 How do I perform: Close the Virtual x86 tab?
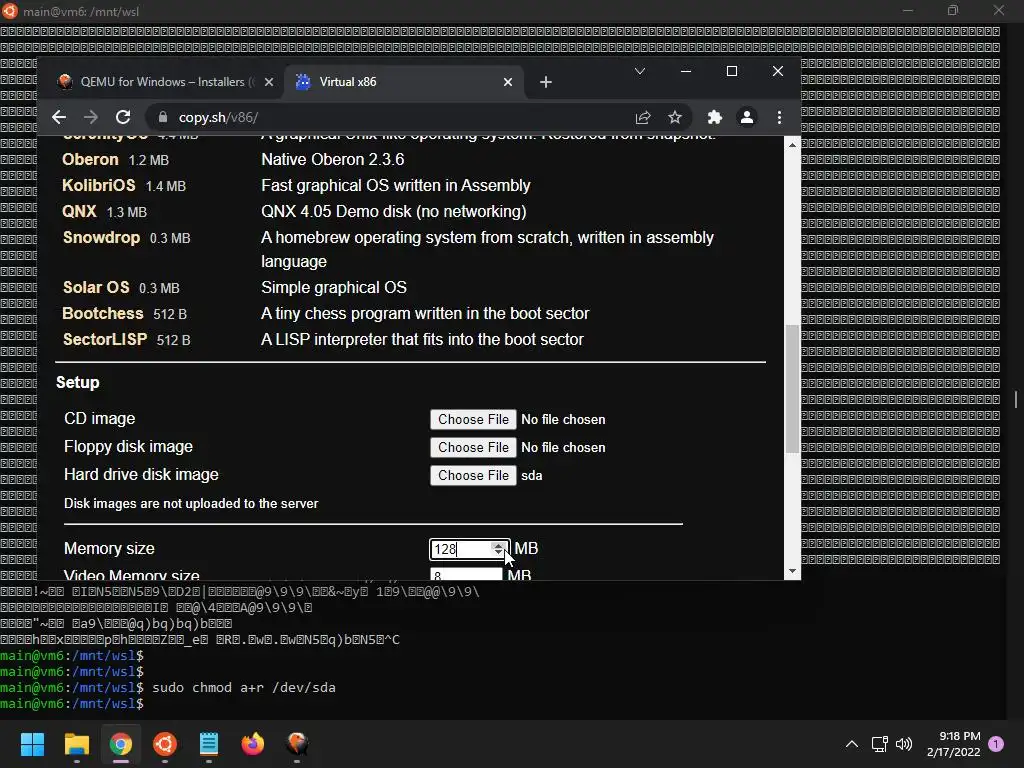pos(507,82)
